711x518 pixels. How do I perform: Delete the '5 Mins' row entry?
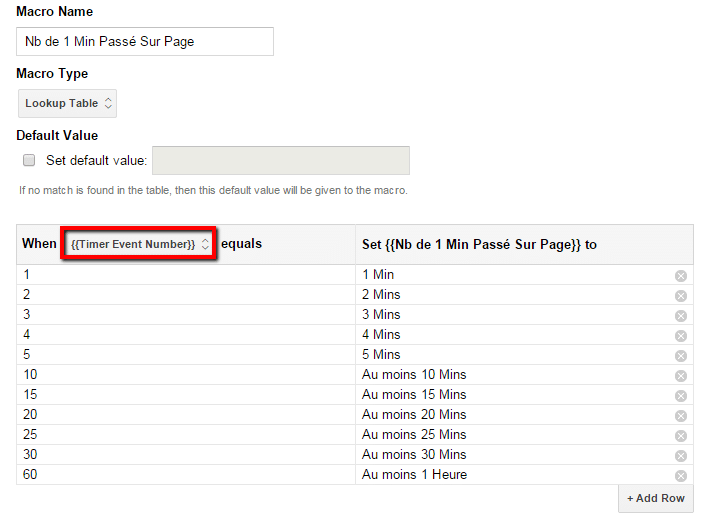(681, 355)
